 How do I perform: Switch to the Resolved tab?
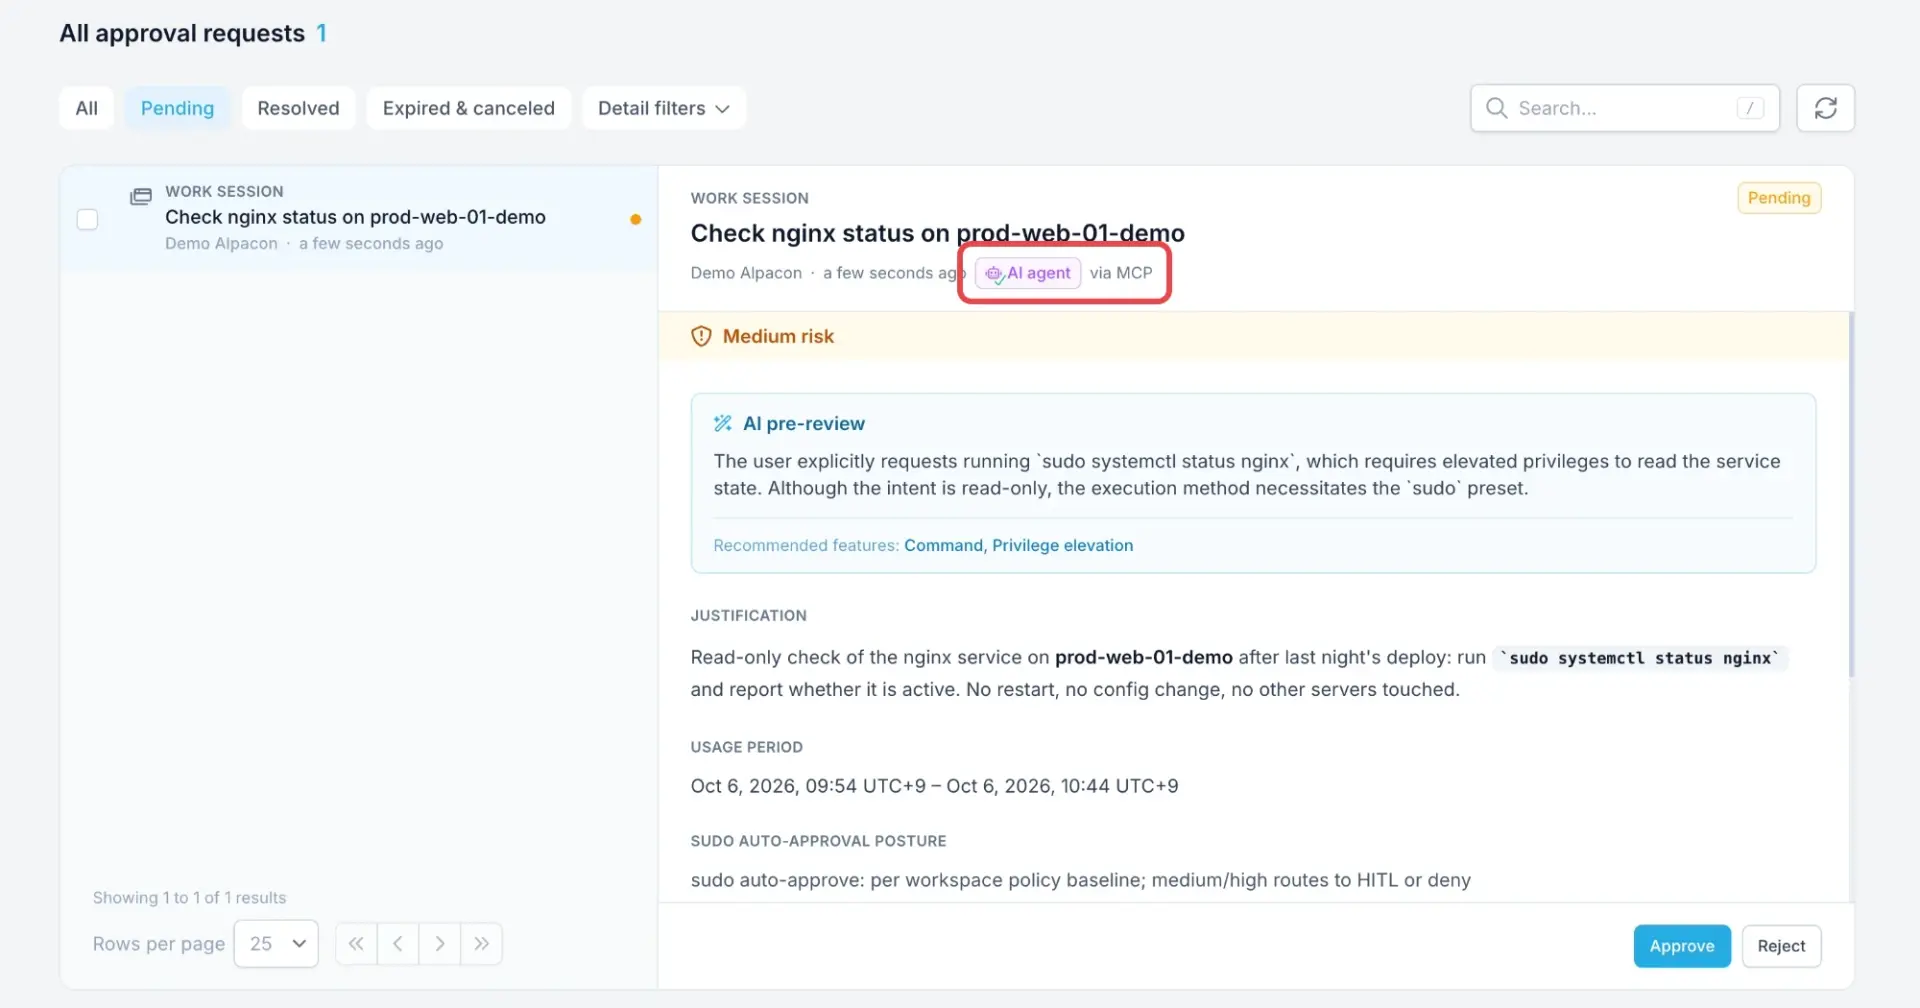(x=298, y=108)
